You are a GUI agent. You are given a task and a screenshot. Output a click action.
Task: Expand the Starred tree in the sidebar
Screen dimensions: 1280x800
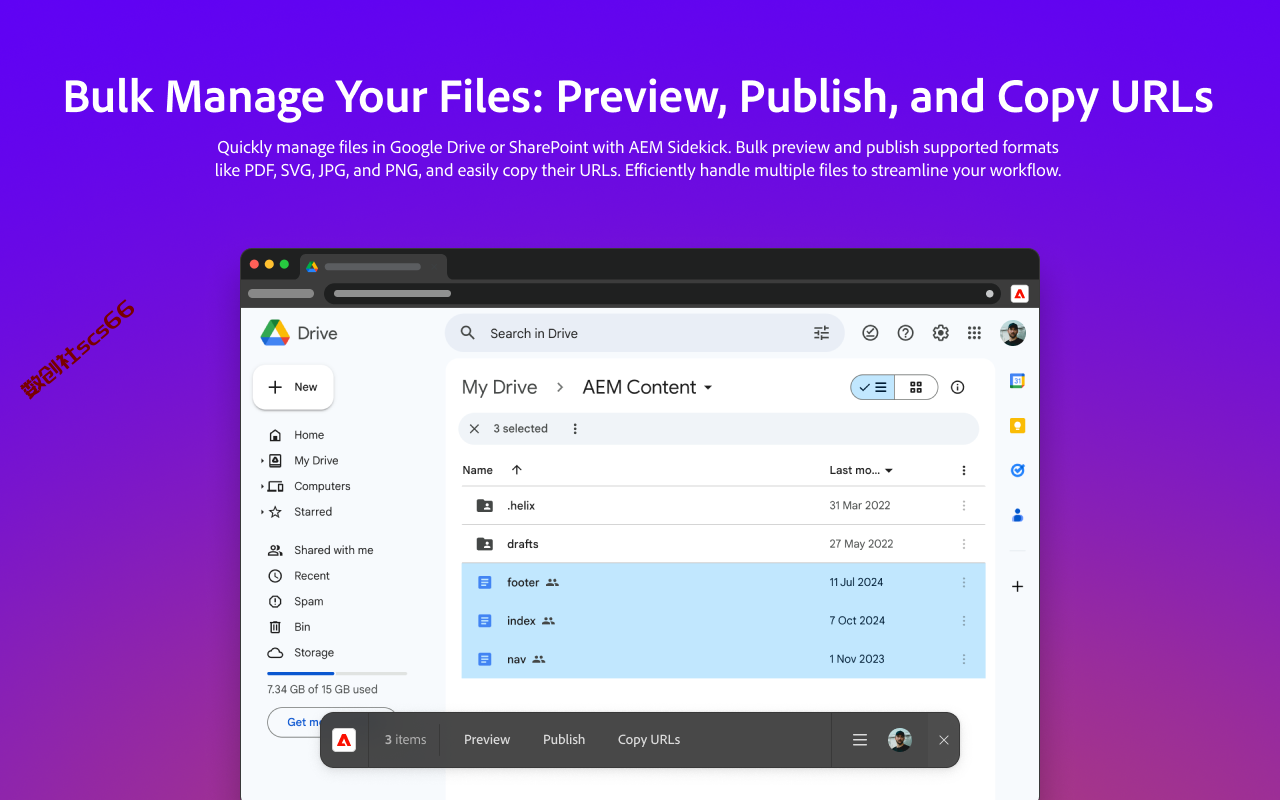coord(263,512)
